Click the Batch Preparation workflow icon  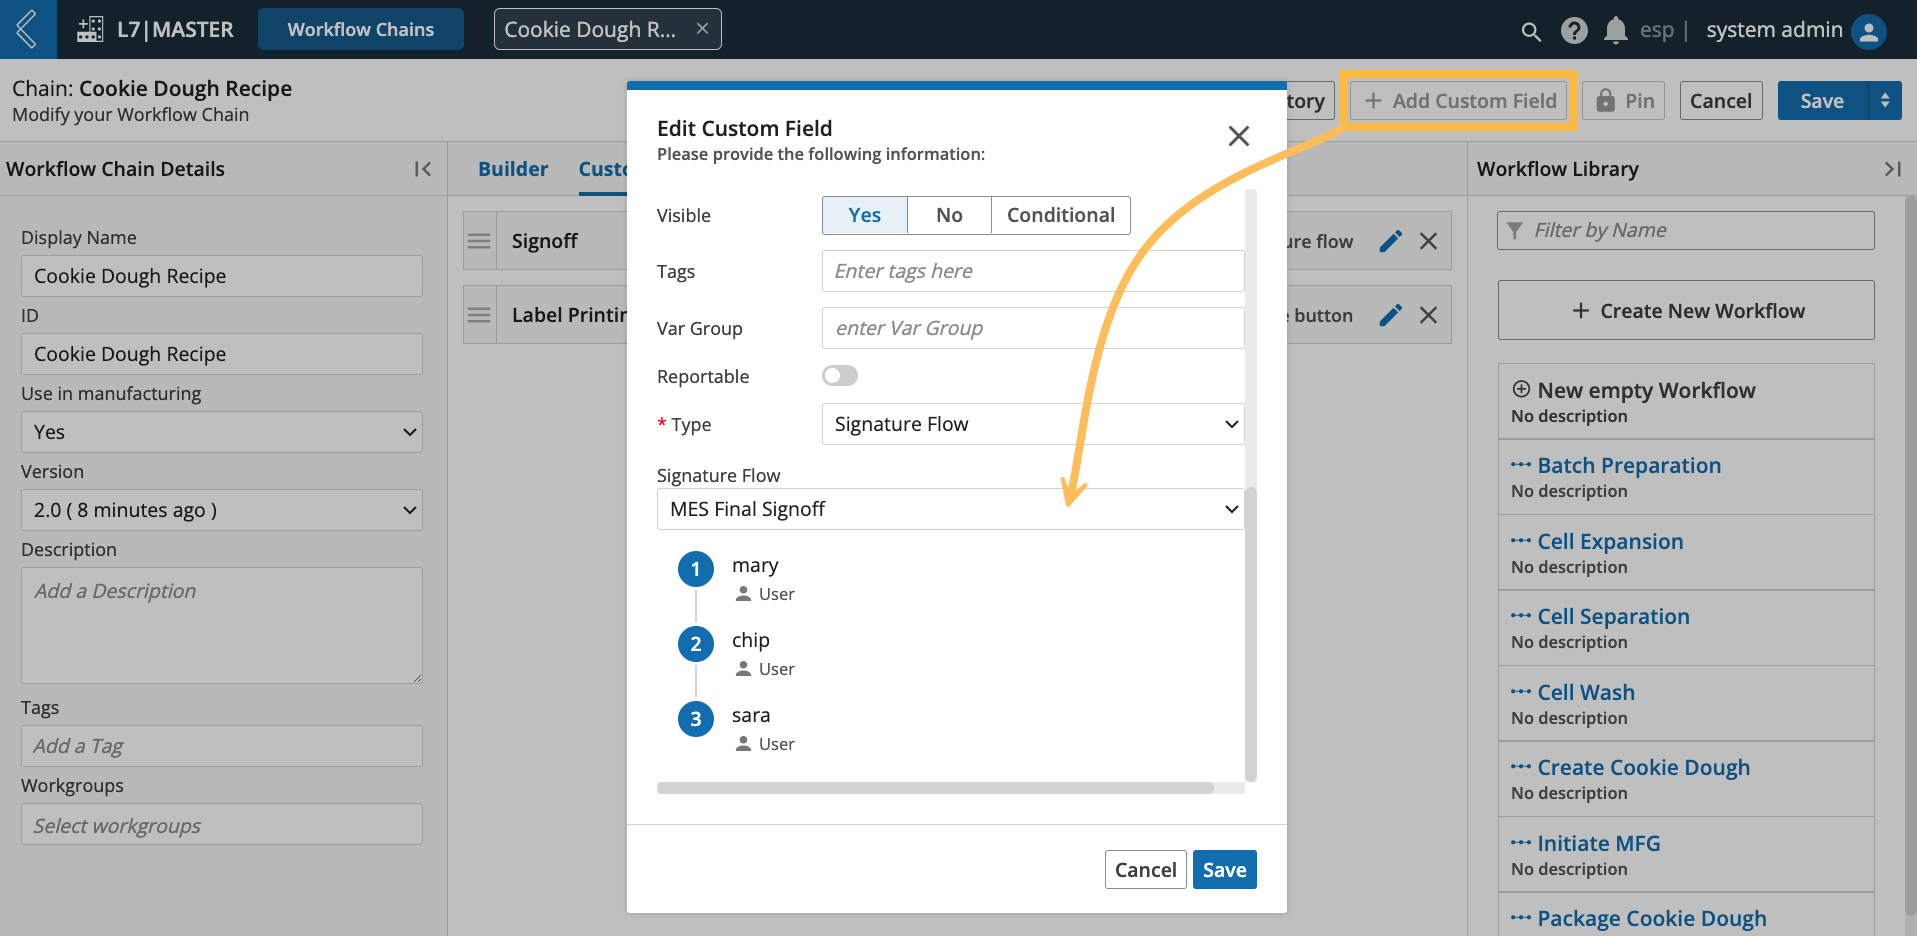click(x=1521, y=465)
